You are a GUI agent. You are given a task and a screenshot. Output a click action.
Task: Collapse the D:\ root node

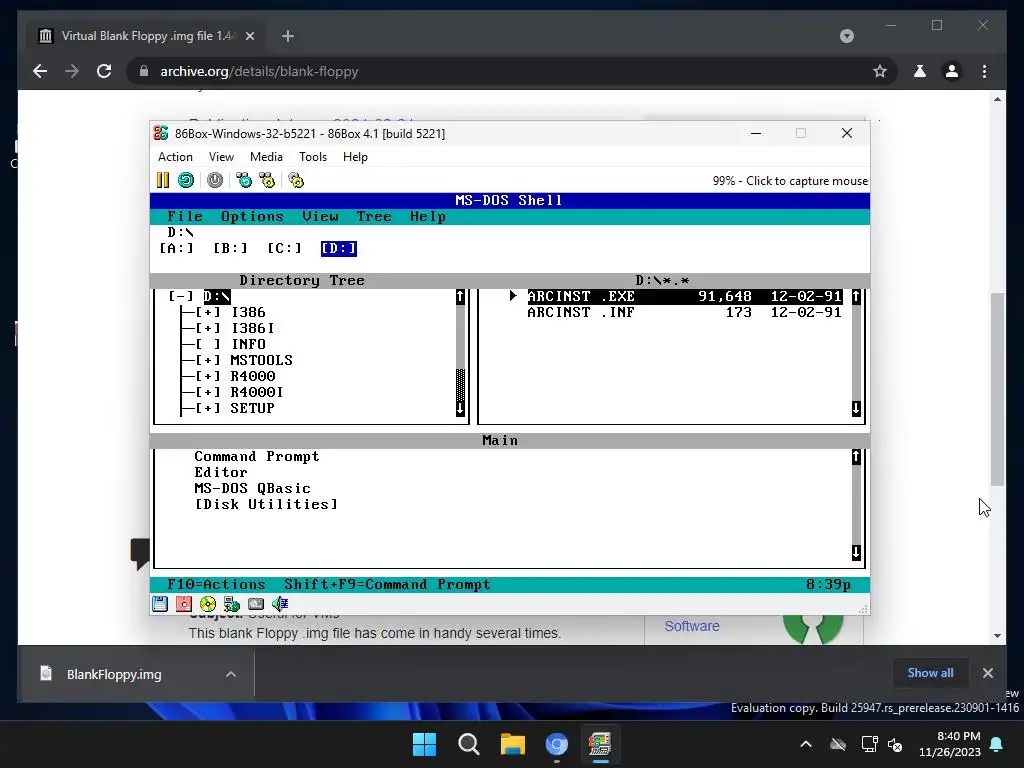181,296
